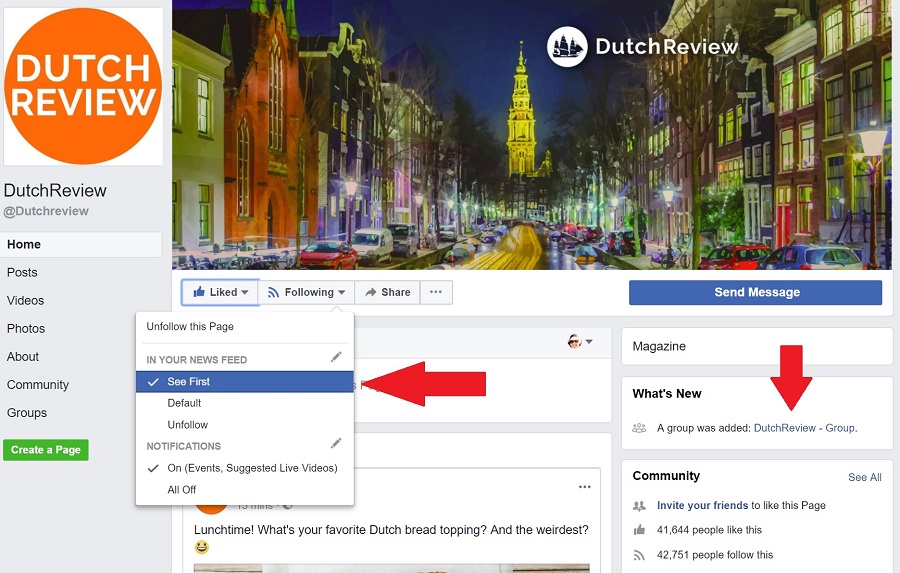Click the DutchReview page name
The image size is (900, 573).
coord(55,191)
